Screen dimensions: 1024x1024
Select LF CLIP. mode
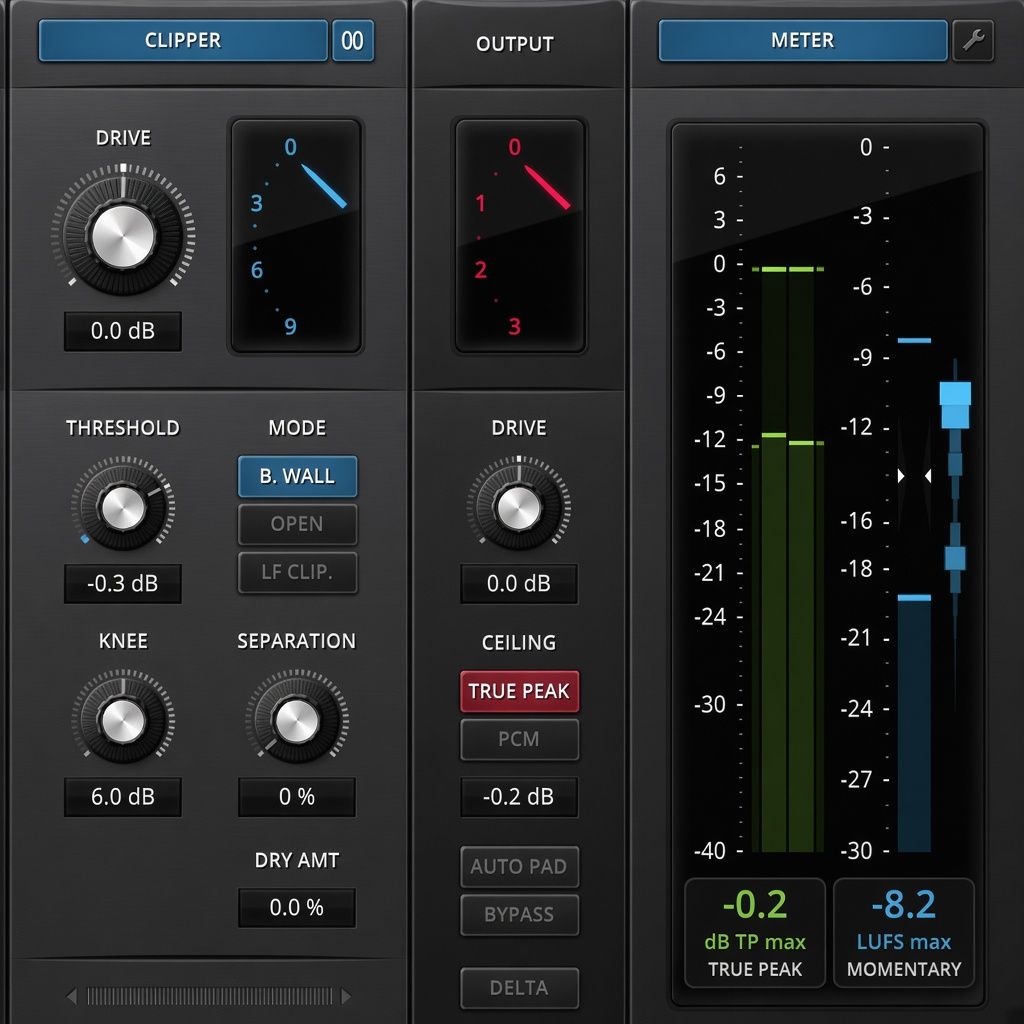click(297, 572)
